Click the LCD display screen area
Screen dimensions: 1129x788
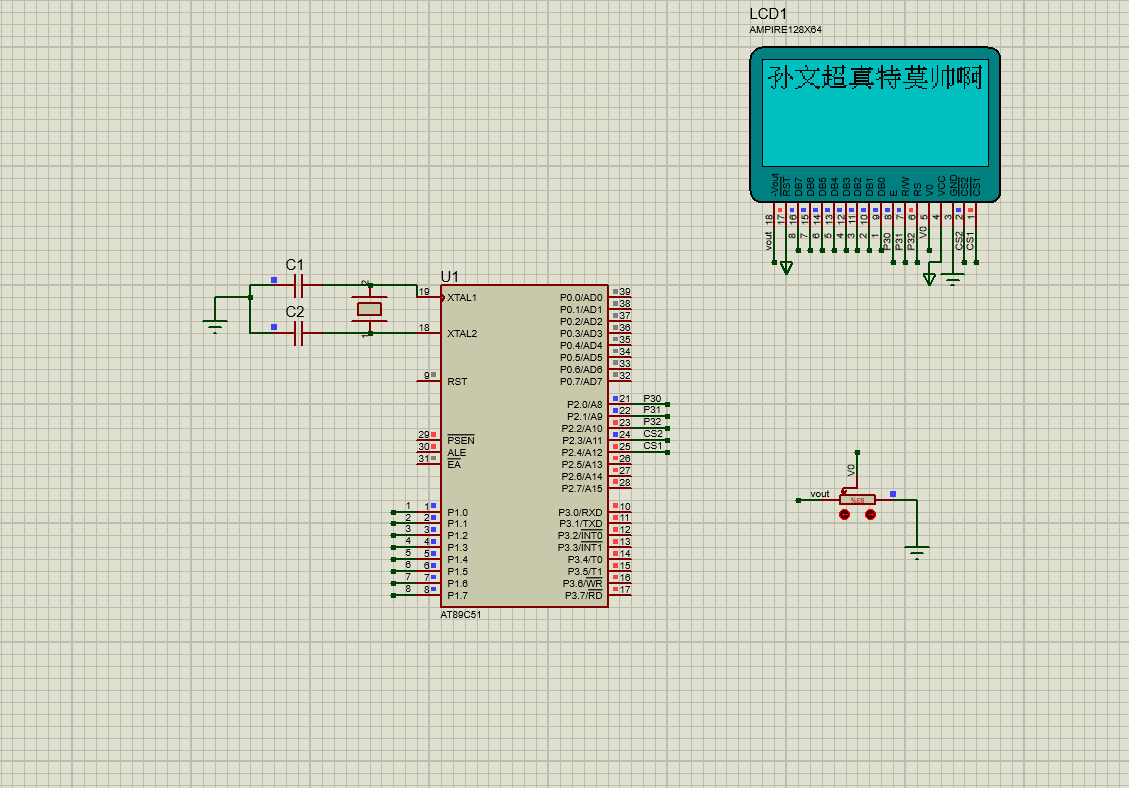click(875, 113)
